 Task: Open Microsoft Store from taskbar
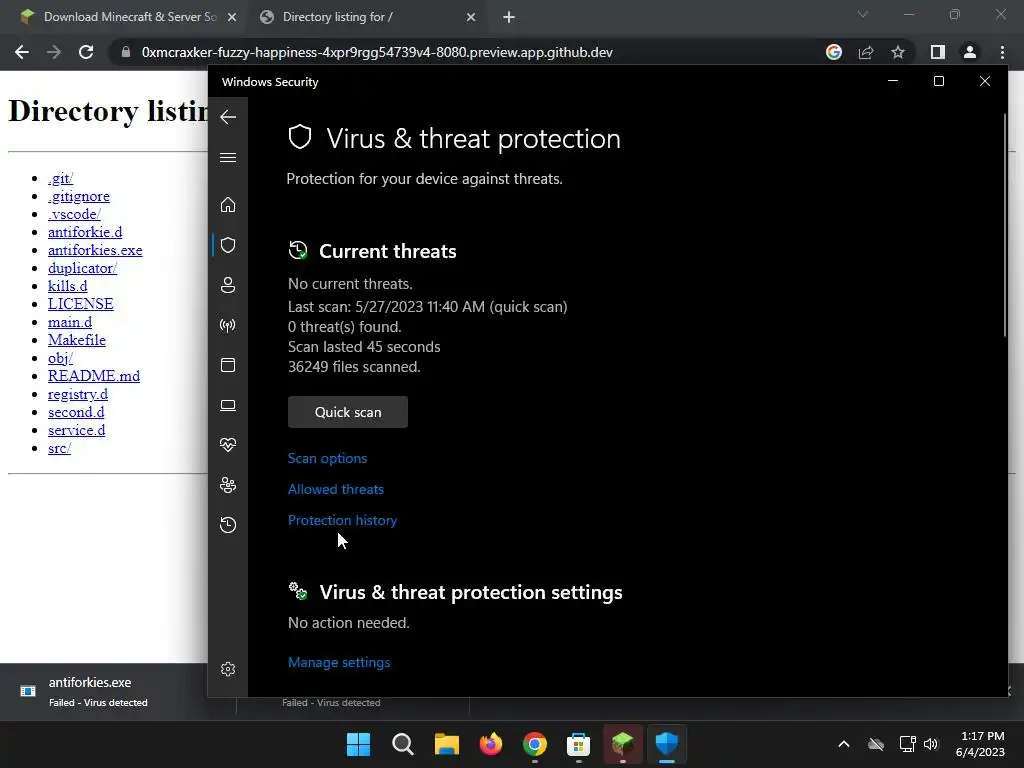point(579,744)
